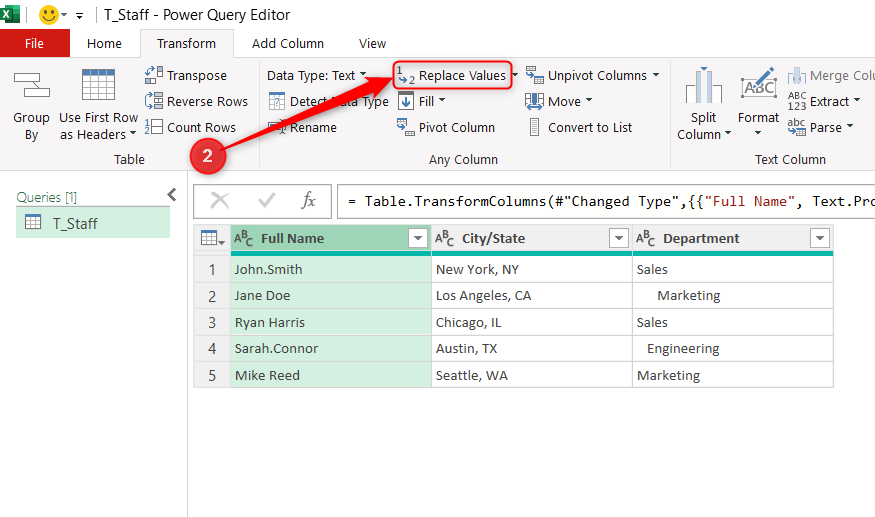Select the Transform tab

coord(186,44)
